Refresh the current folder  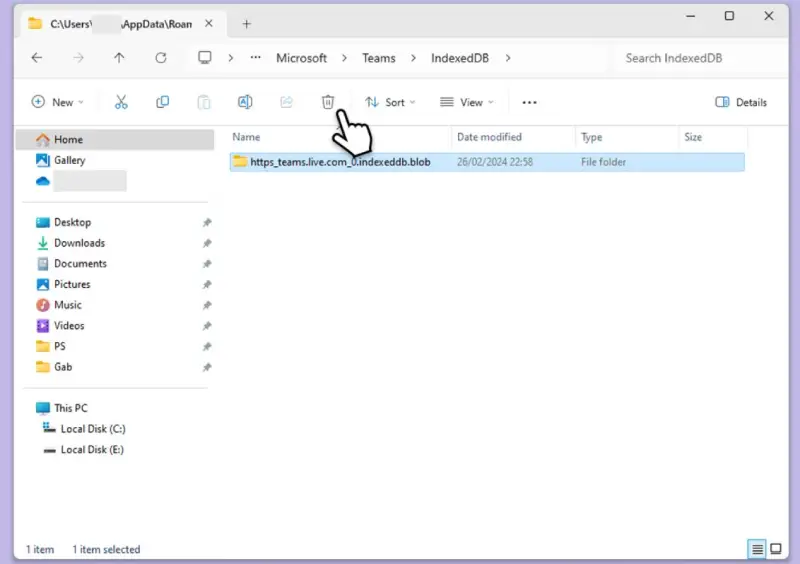161,58
